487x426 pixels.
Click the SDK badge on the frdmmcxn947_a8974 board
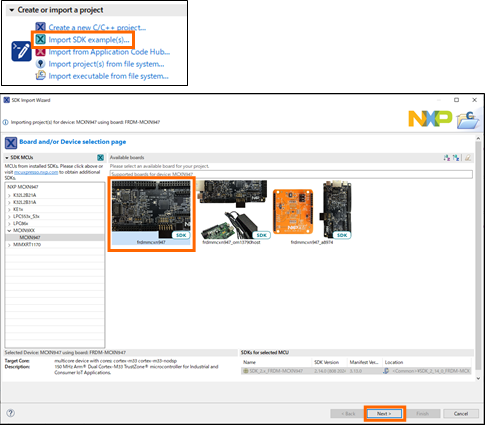click(x=342, y=235)
